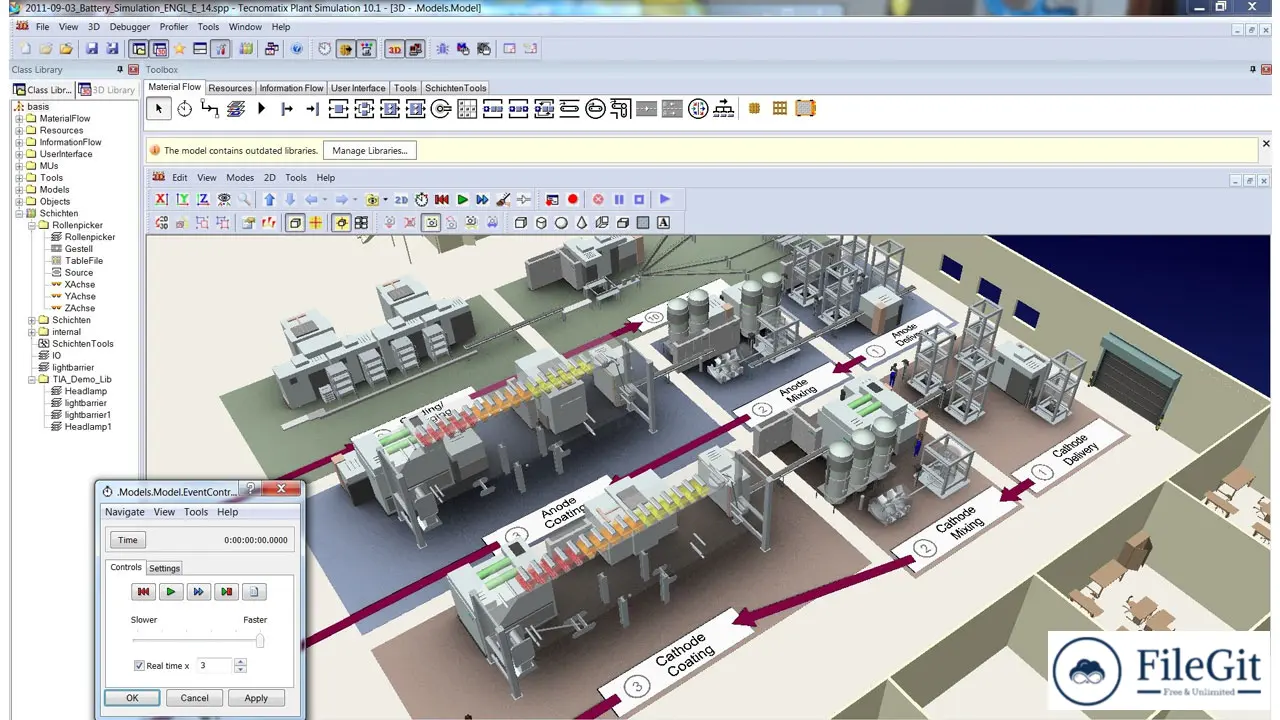This screenshot has width=1280, height=720.
Task: Click Apply in EventController dialog
Action: pos(256,698)
